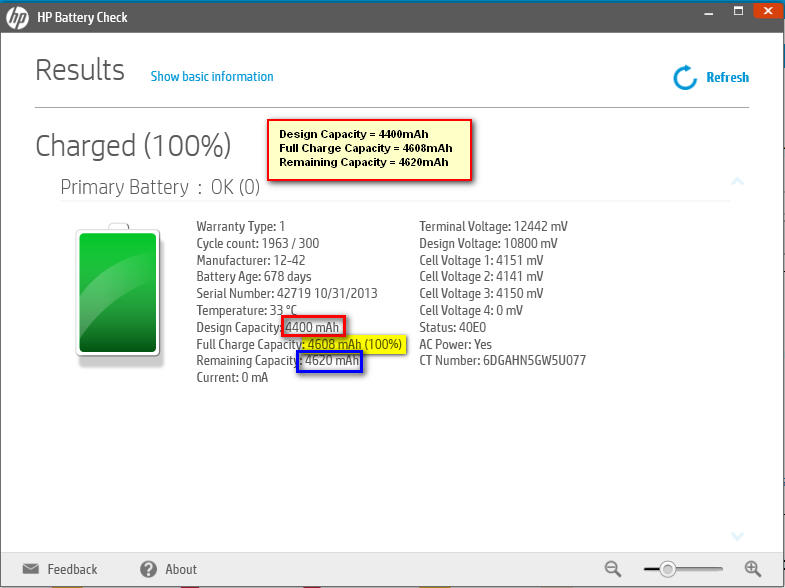Click the About question mark icon
The width and height of the screenshot is (785, 588).
(148, 569)
